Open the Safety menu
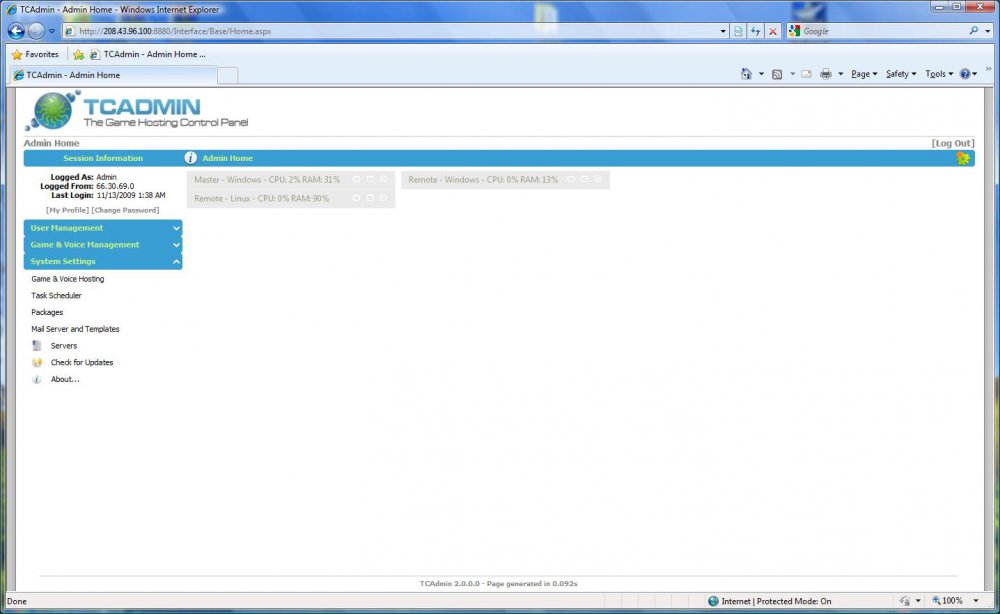Image resolution: width=1000 pixels, height=614 pixels. [x=900, y=74]
